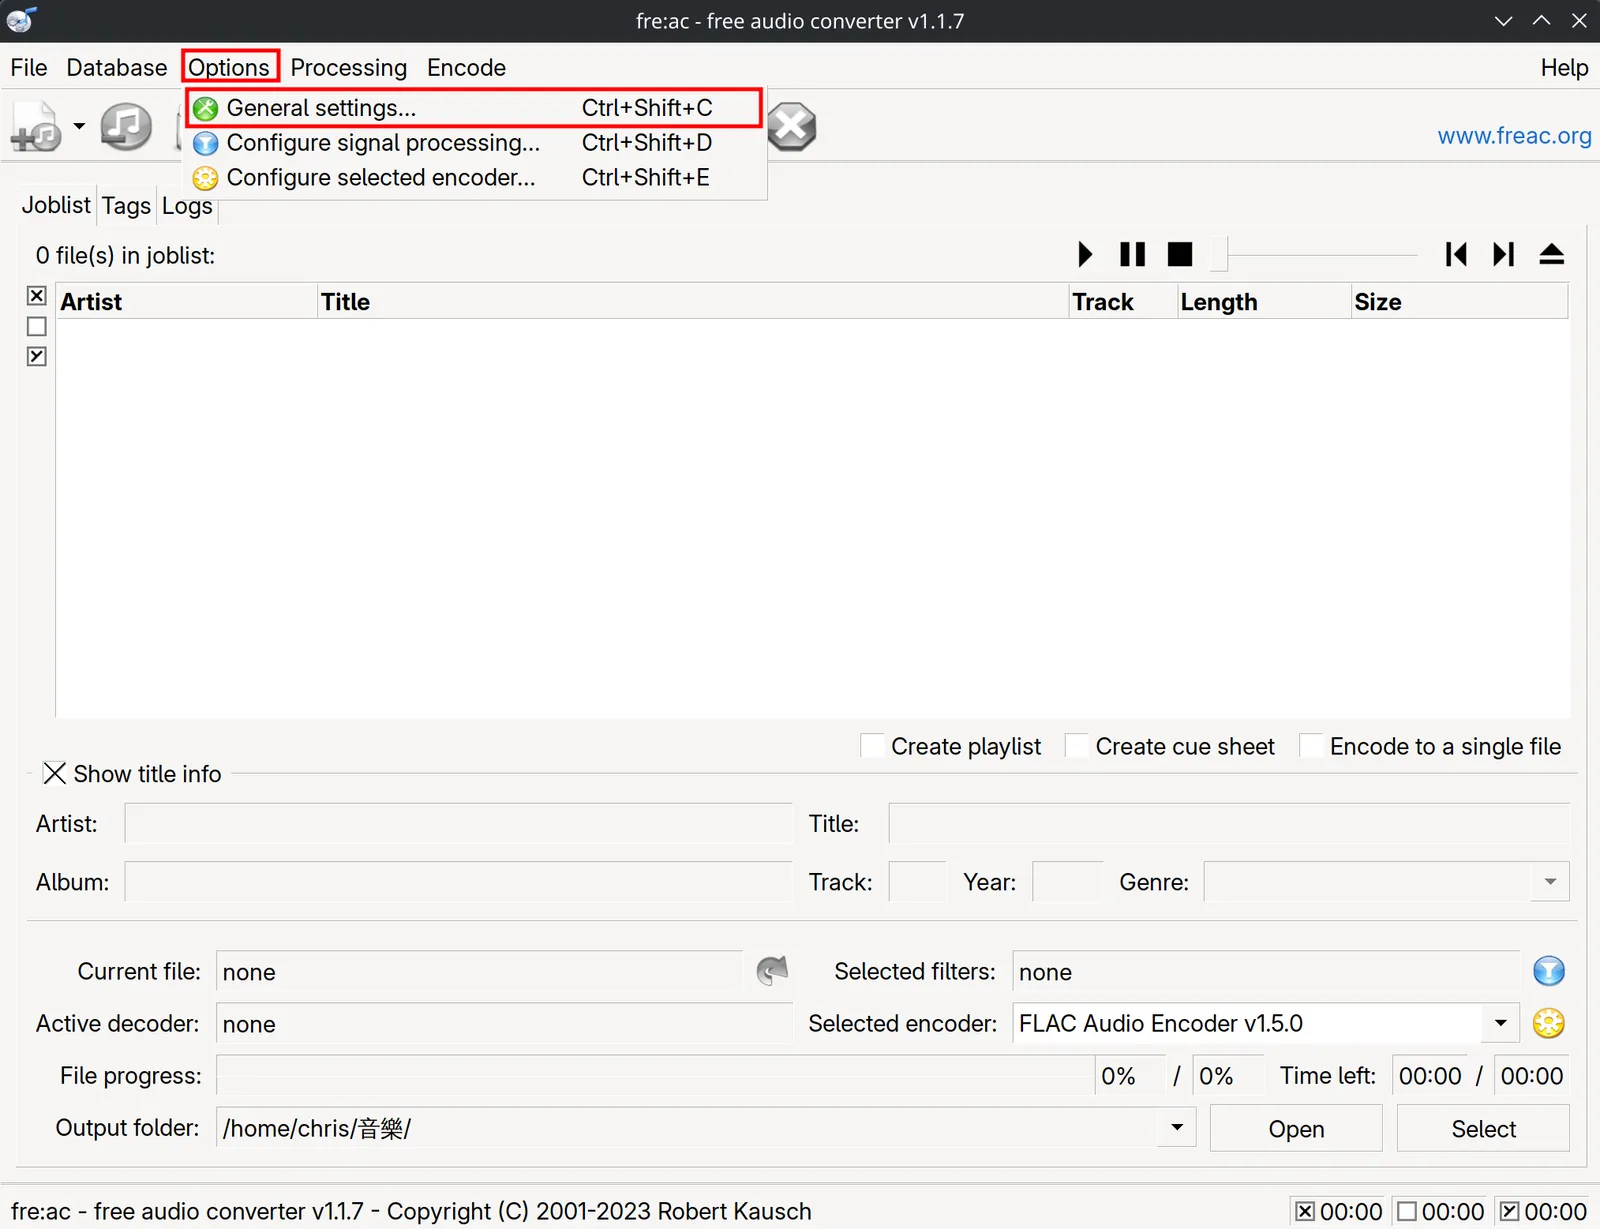Click the Selected filters field
This screenshot has height=1229, width=1600.
[1265, 971]
